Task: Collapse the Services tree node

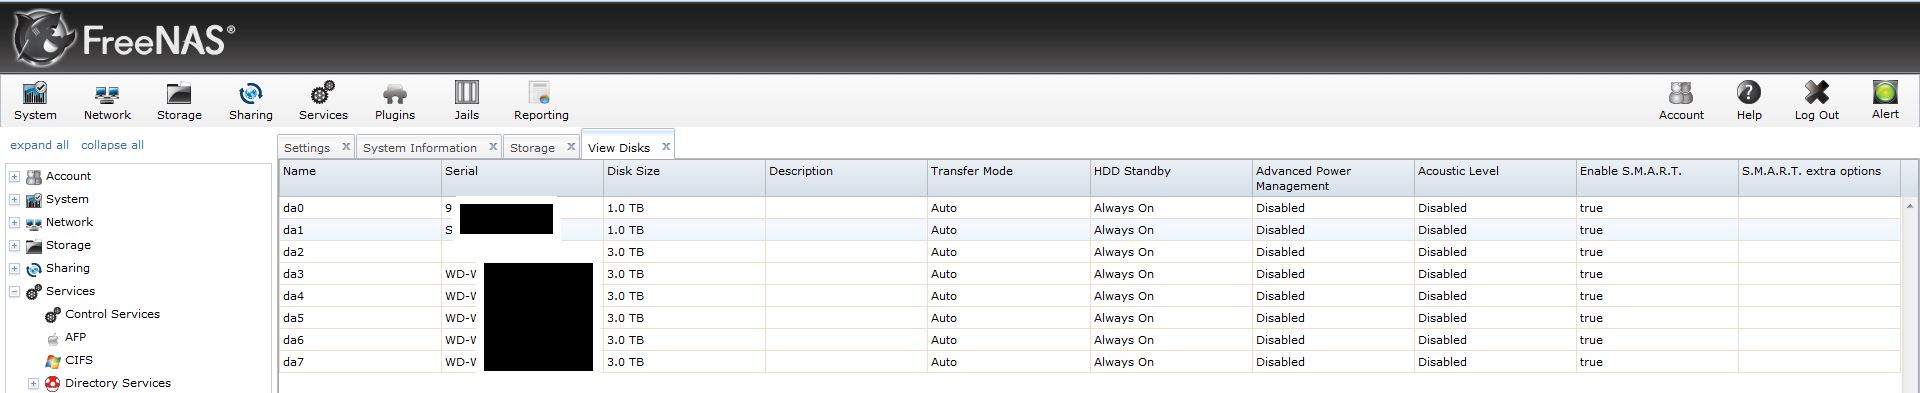Action: [x=15, y=291]
